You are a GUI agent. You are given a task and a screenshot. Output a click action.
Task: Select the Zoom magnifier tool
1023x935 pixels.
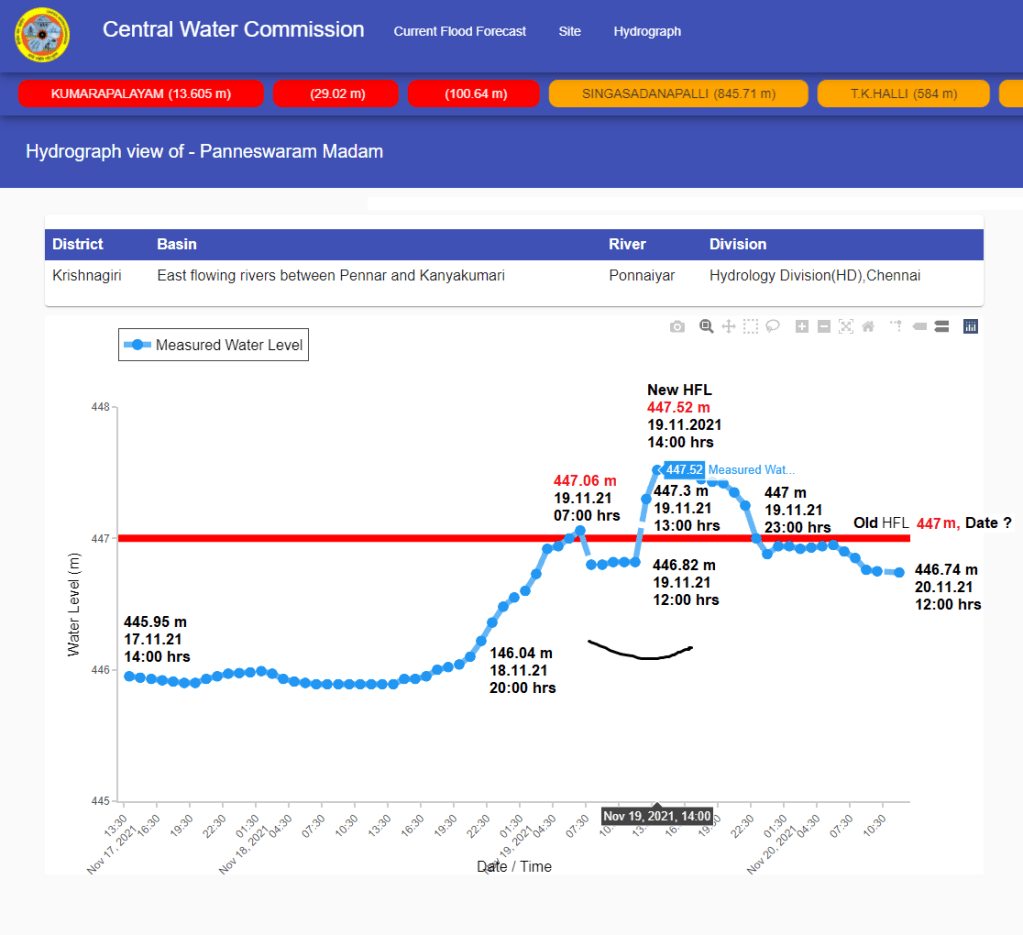pyautogui.click(x=706, y=326)
